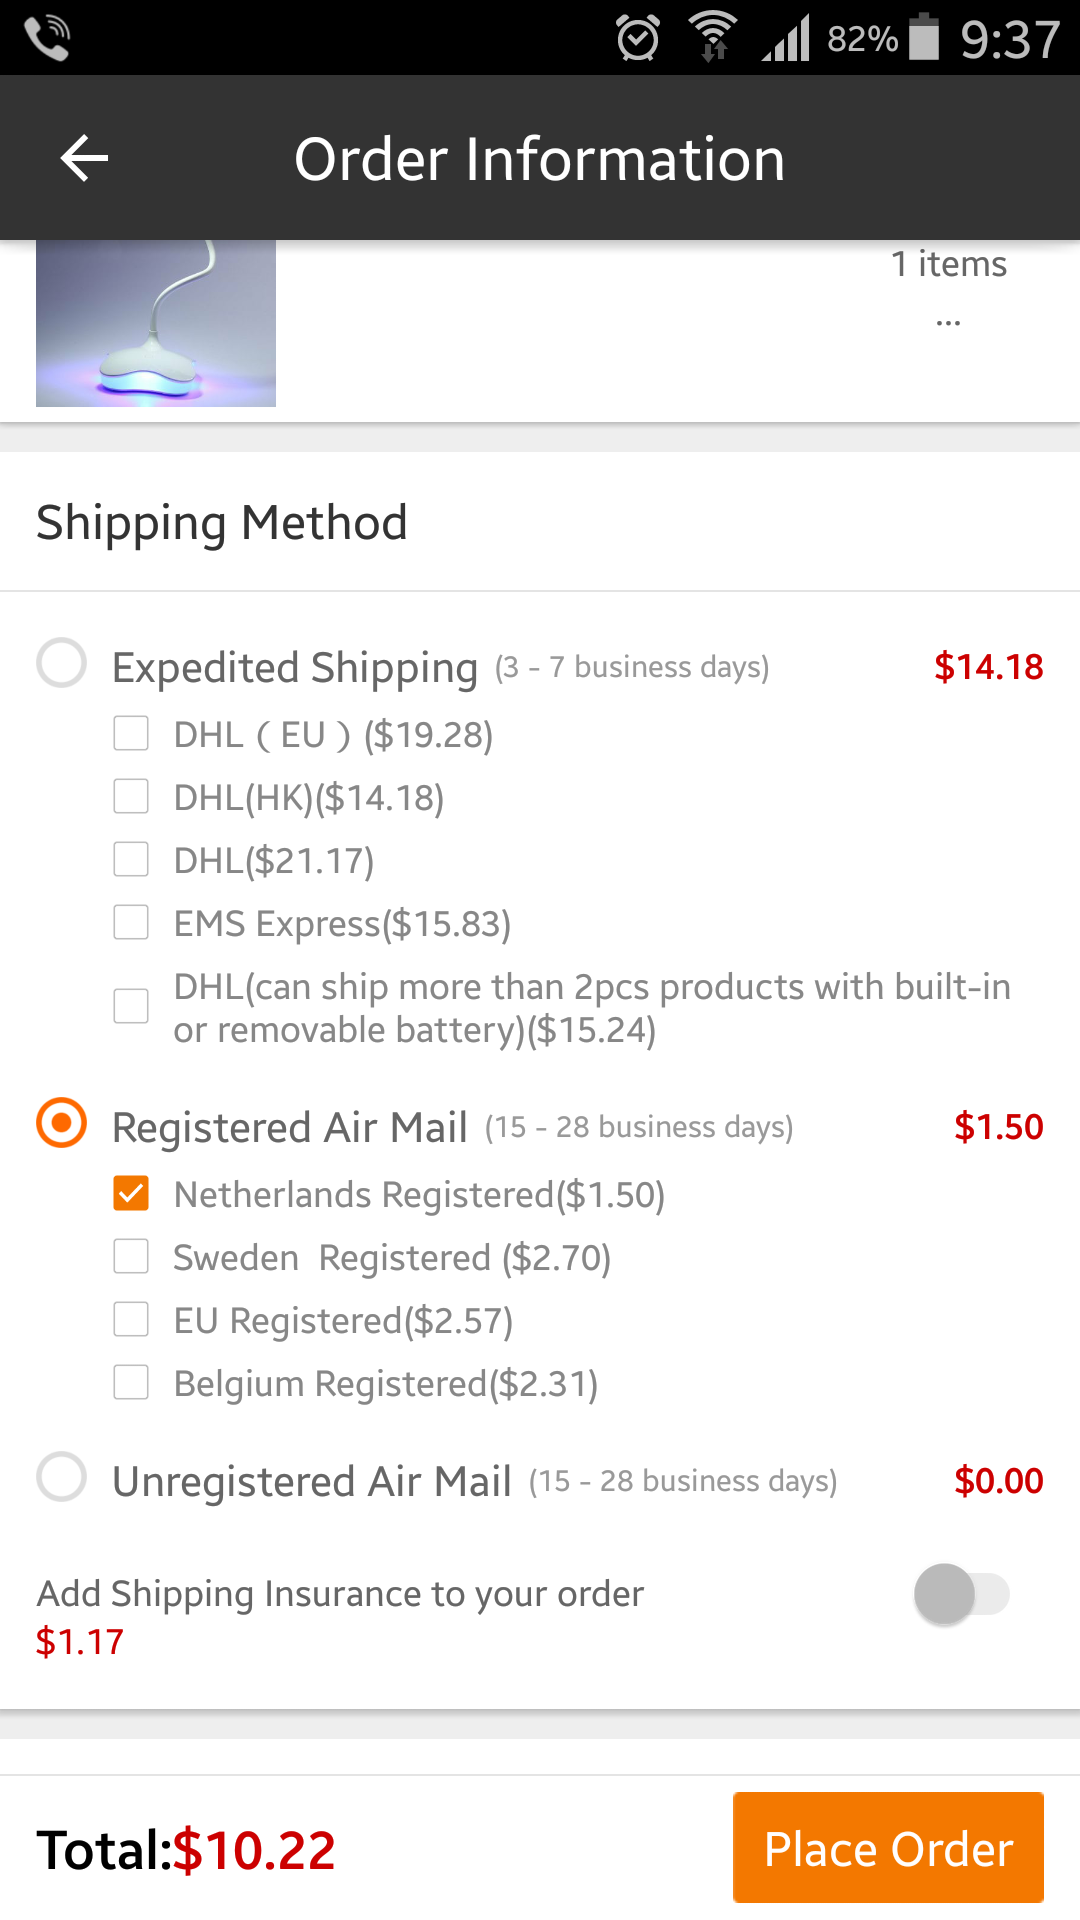The width and height of the screenshot is (1080, 1920).
Task: Check DHL (EU) $19.28 option
Action: [131, 733]
